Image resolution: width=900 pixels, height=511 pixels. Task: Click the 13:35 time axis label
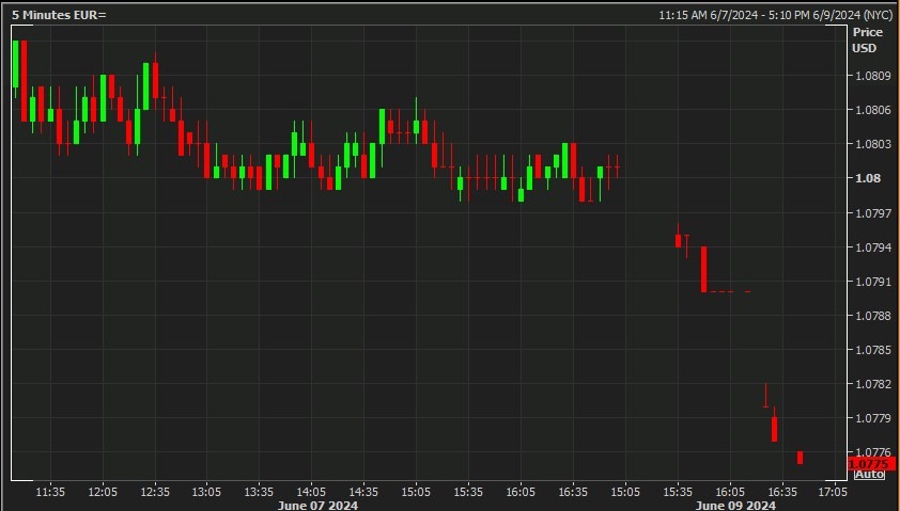[259, 492]
